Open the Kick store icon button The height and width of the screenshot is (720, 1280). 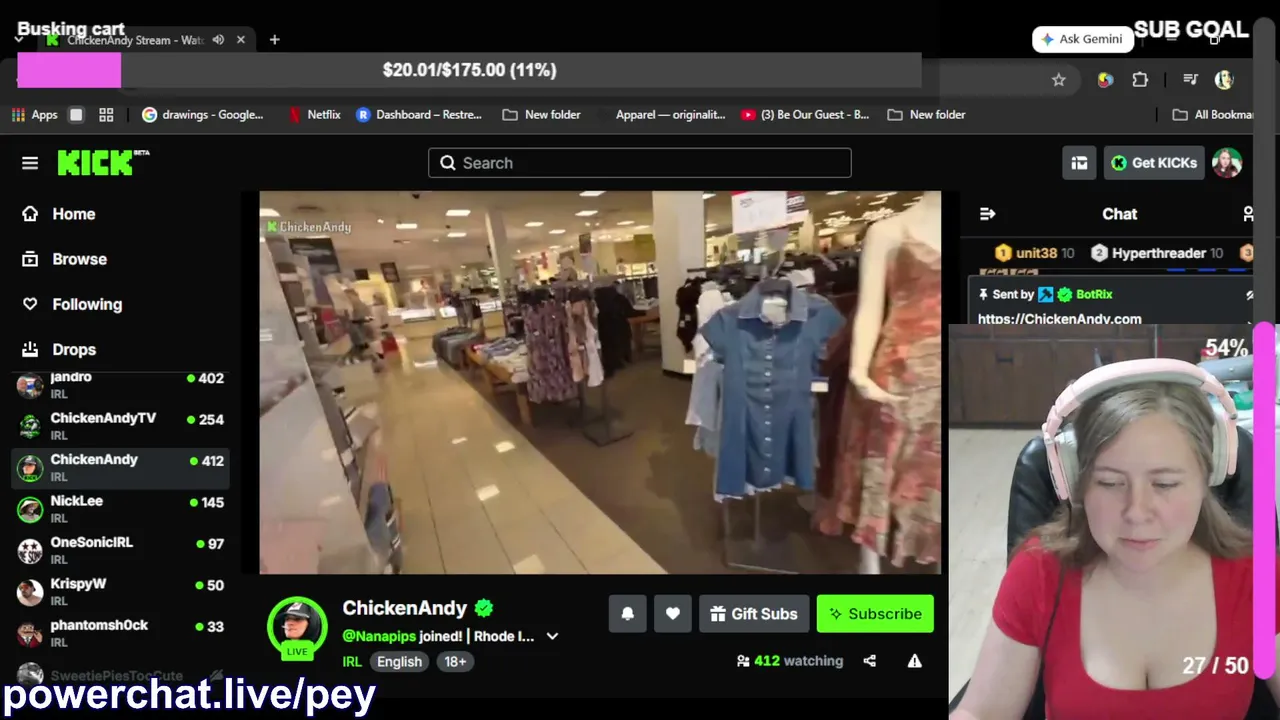pyautogui.click(x=1079, y=163)
